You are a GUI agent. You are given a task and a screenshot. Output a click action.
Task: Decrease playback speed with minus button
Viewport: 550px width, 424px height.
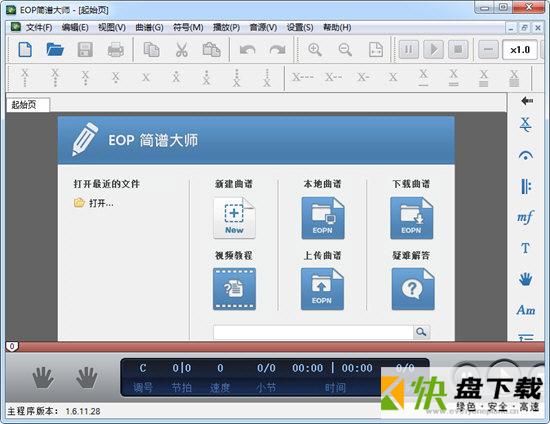488,49
